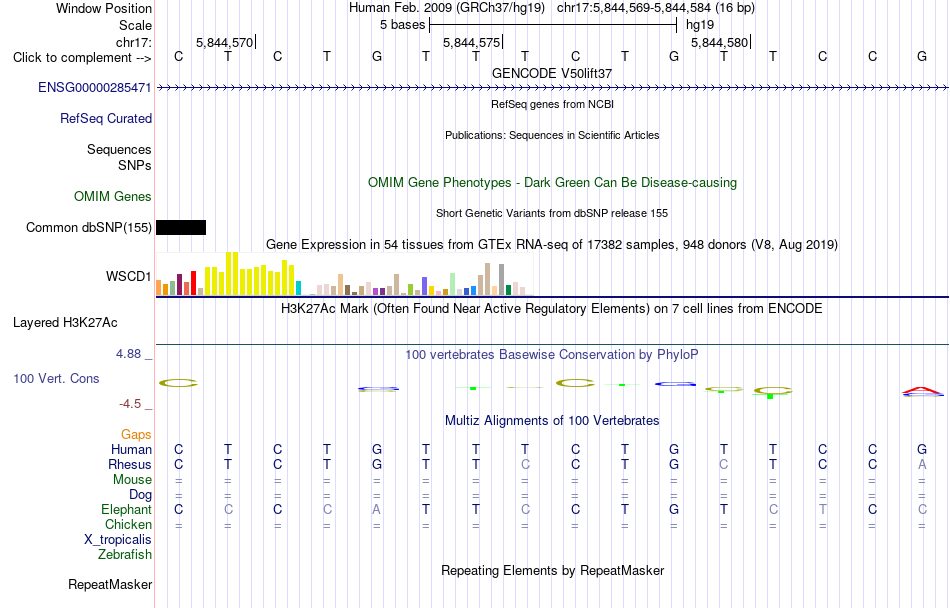This screenshot has height=608, width=950.
Task: Click the Window Position label
Action: point(104,8)
